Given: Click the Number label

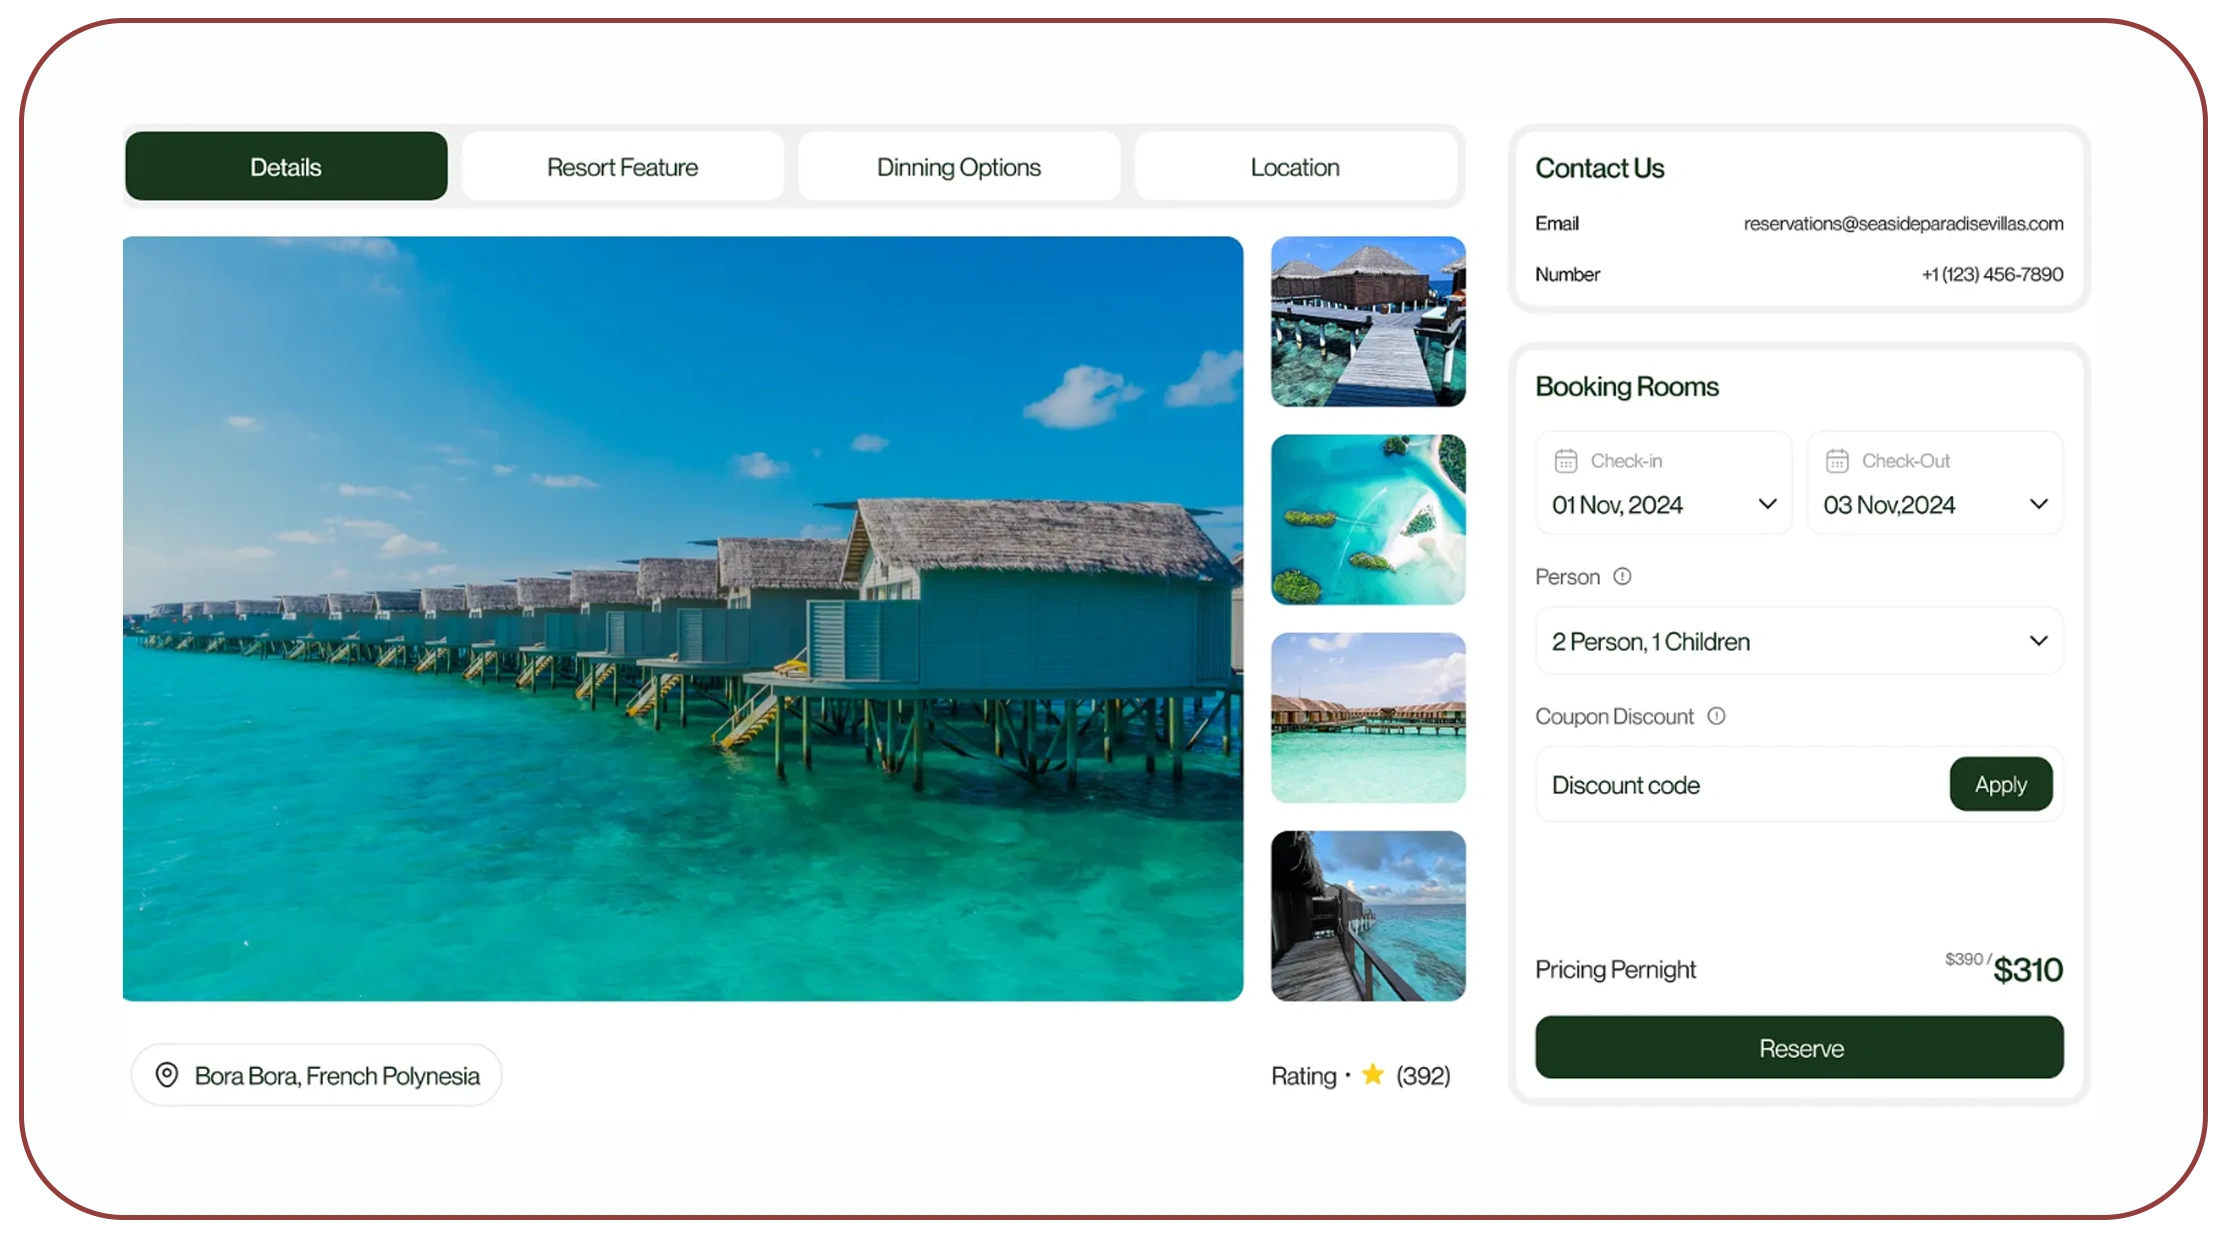Looking at the screenshot, I should click(1567, 274).
